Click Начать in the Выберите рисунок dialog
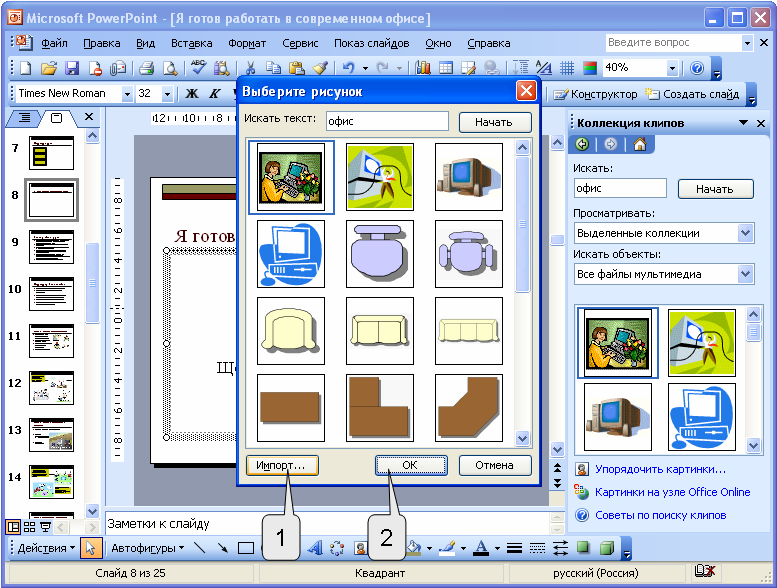The width and height of the screenshot is (777, 588). [495, 122]
